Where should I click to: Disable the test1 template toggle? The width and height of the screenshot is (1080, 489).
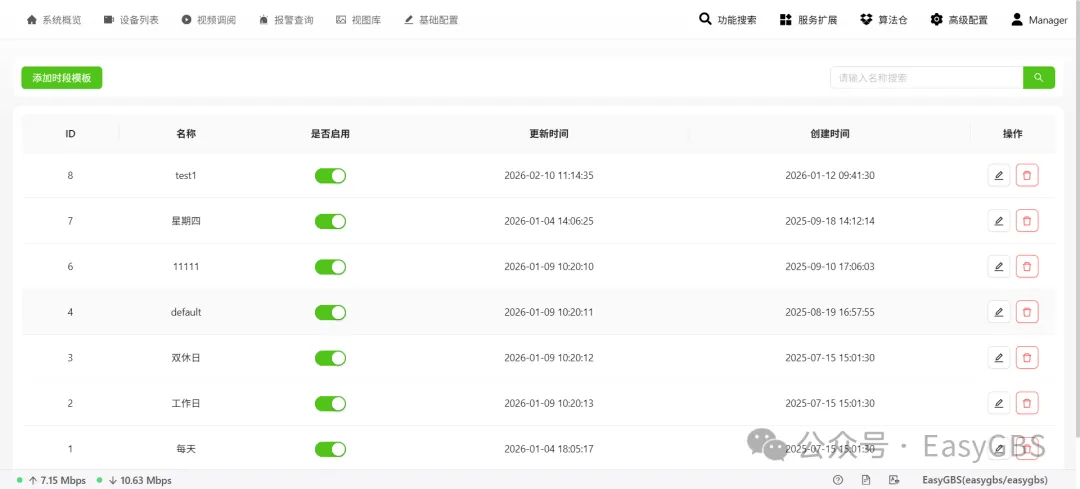(331, 176)
